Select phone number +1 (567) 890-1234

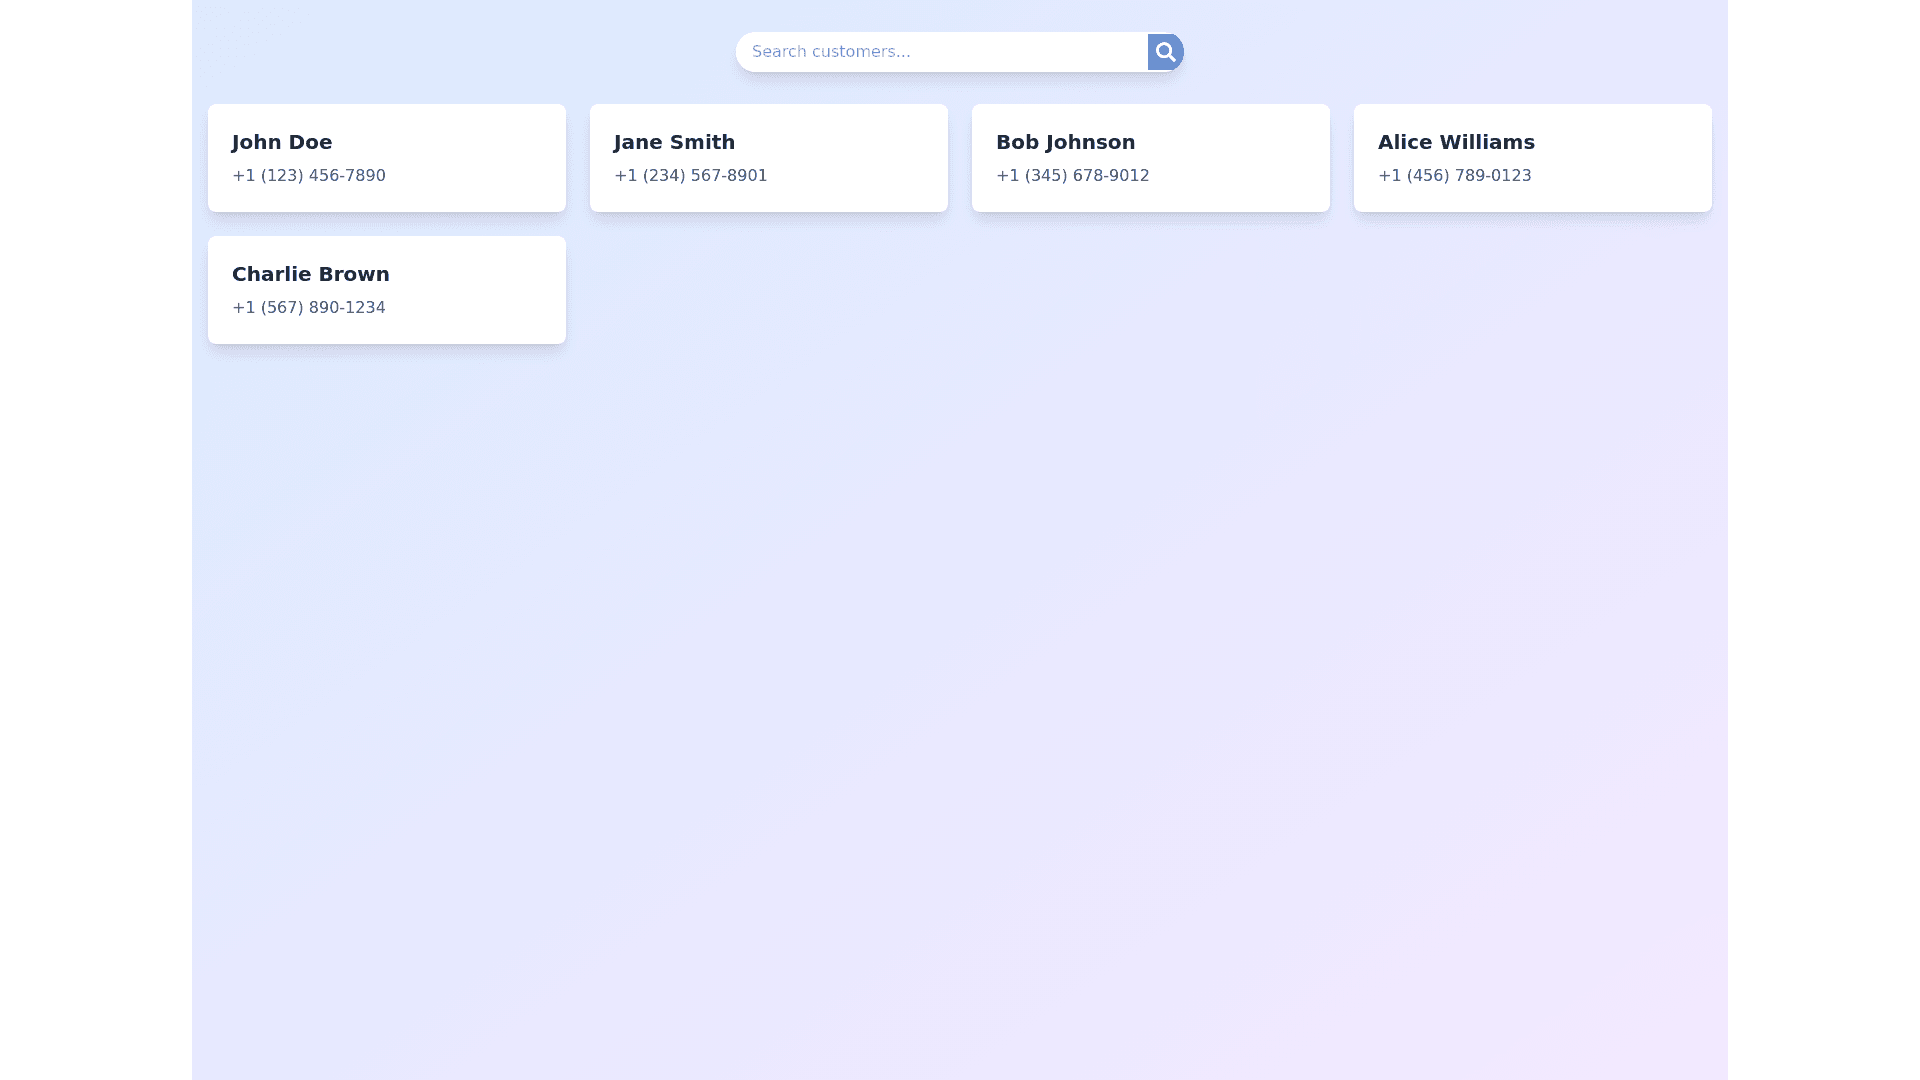(308, 308)
